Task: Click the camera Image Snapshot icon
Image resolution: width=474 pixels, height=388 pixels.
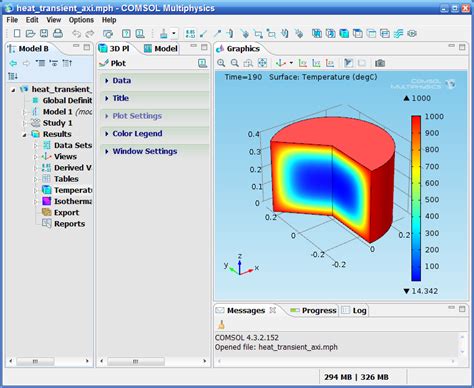Action: click(380, 63)
